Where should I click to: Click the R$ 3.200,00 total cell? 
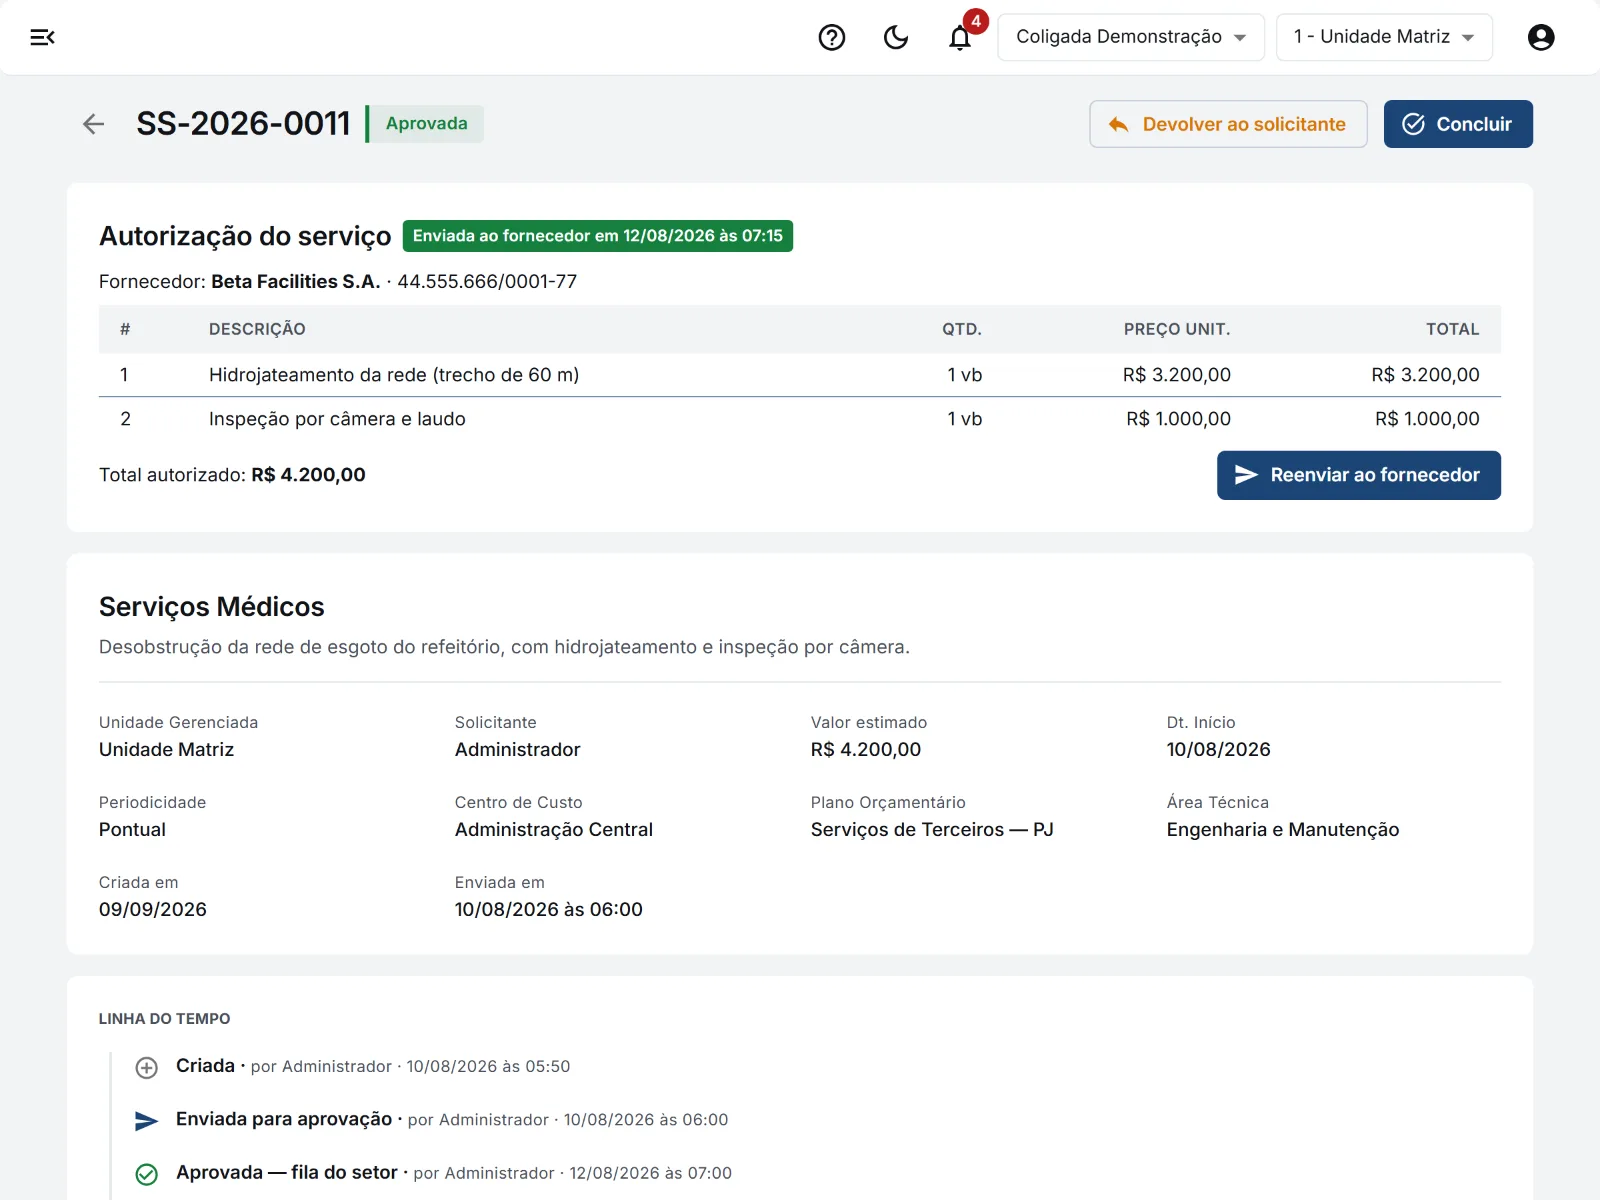pyautogui.click(x=1425, y=375)
